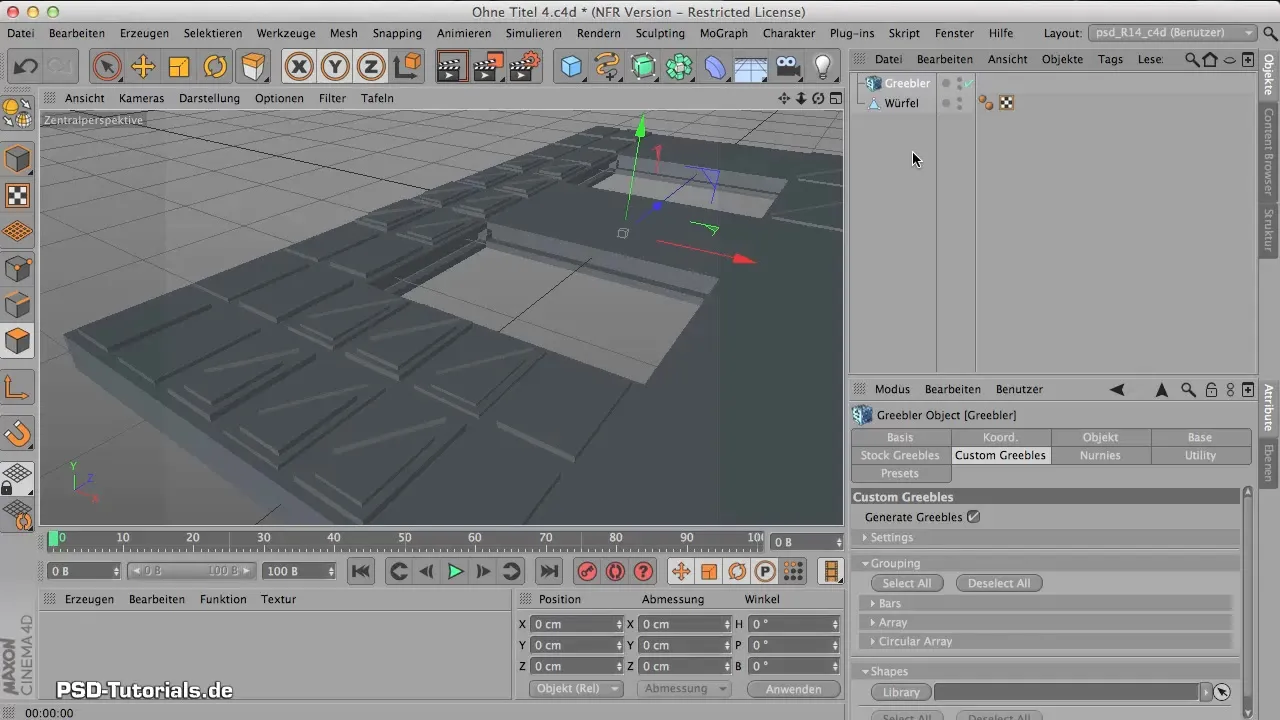The height and width of the screenshot is (720, 1280).
Task: Switch to Nurnies tab
Action: click(x=1100, y=455)
